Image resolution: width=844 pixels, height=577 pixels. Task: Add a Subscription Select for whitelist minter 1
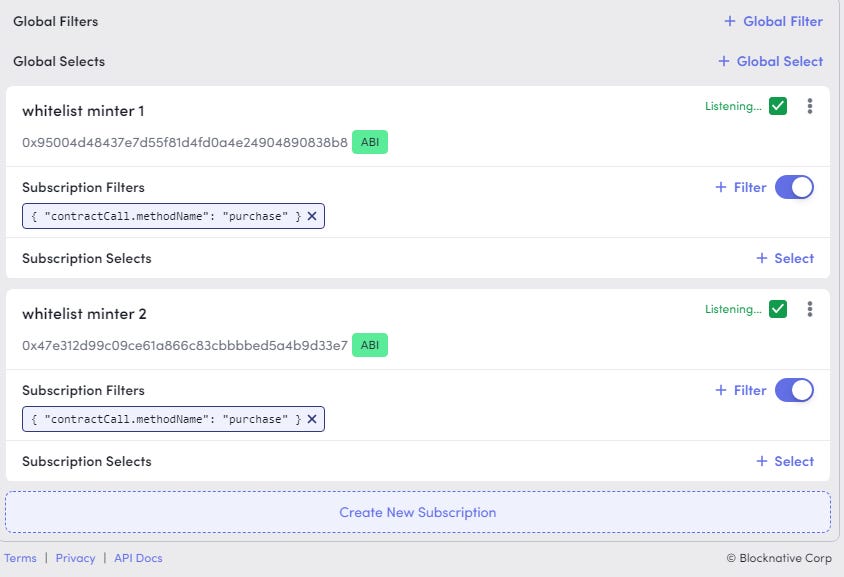point(786,258)
